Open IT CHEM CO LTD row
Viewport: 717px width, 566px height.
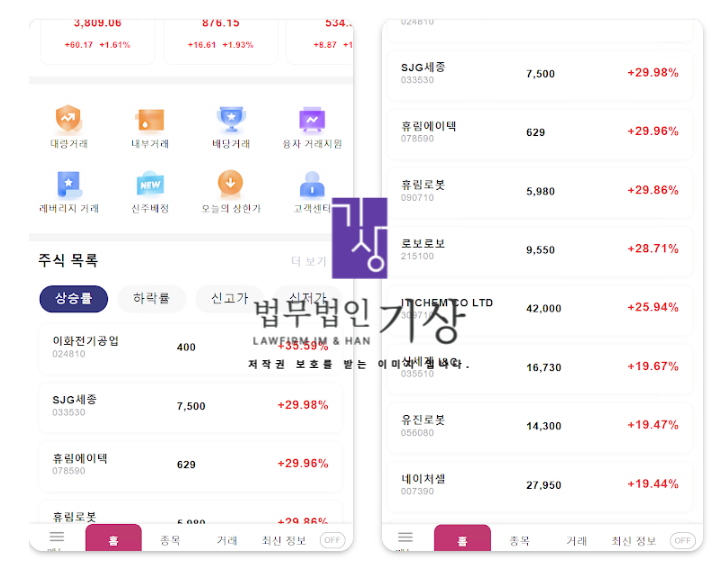coord(540,310)
